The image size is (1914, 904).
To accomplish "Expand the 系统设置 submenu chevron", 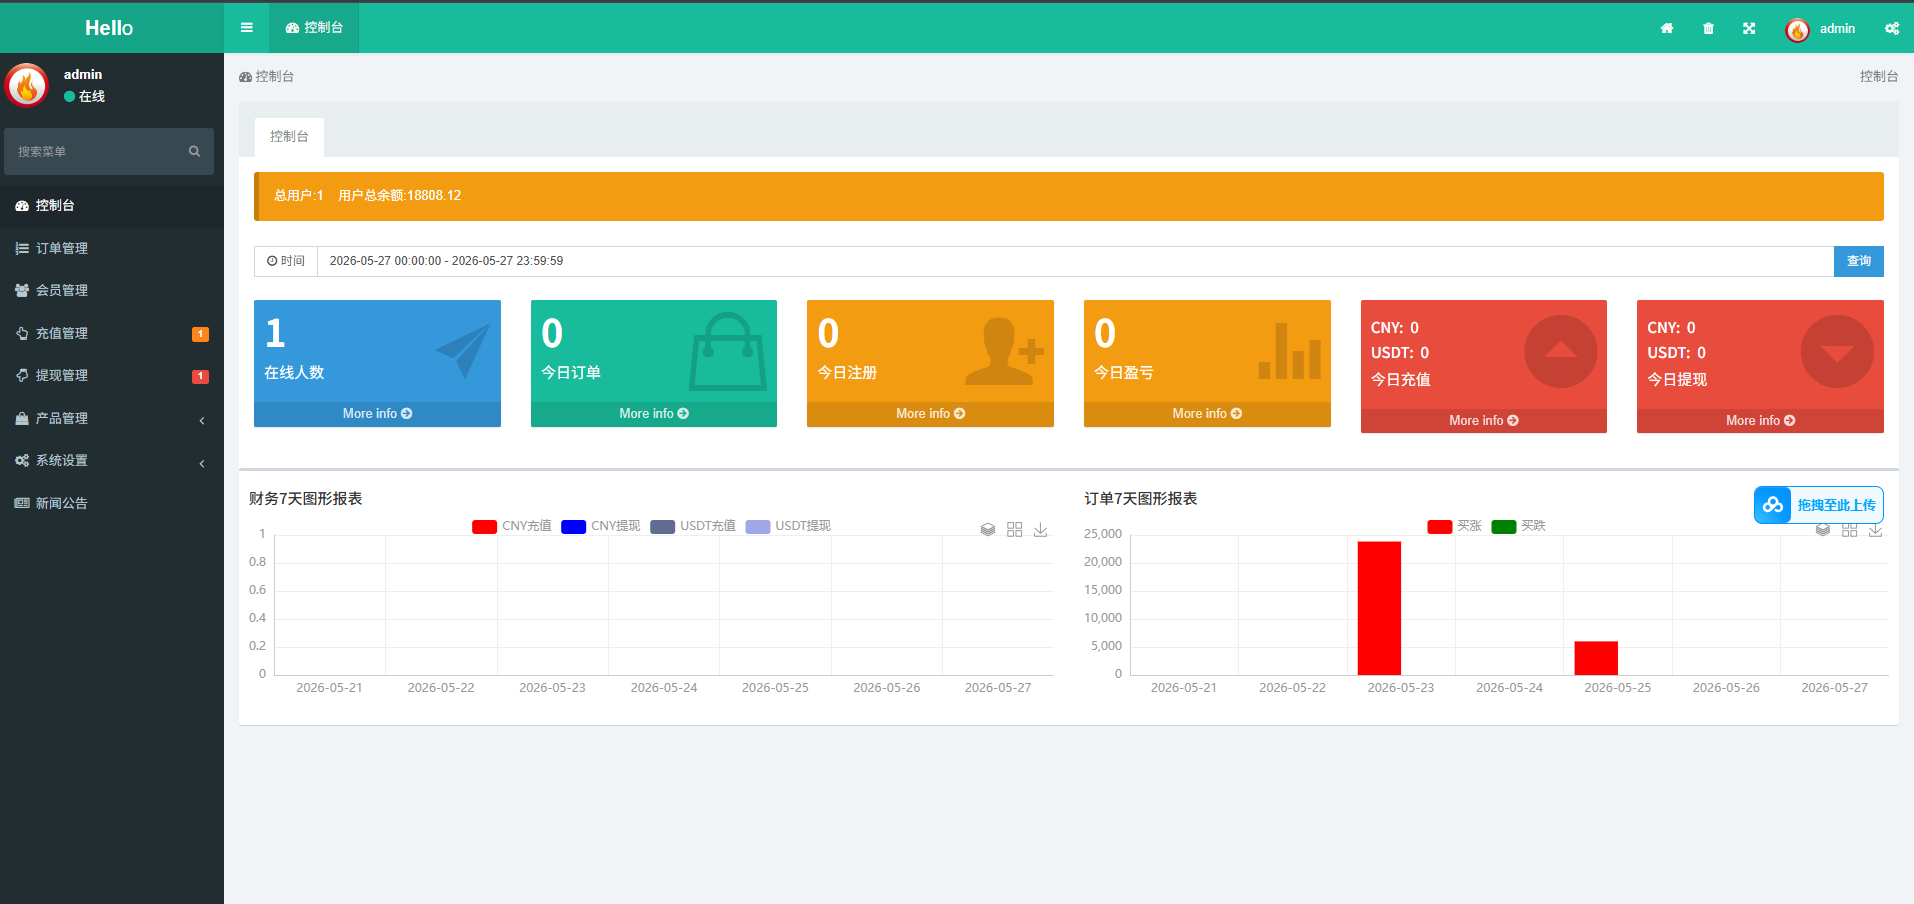I will coord(202,463).
